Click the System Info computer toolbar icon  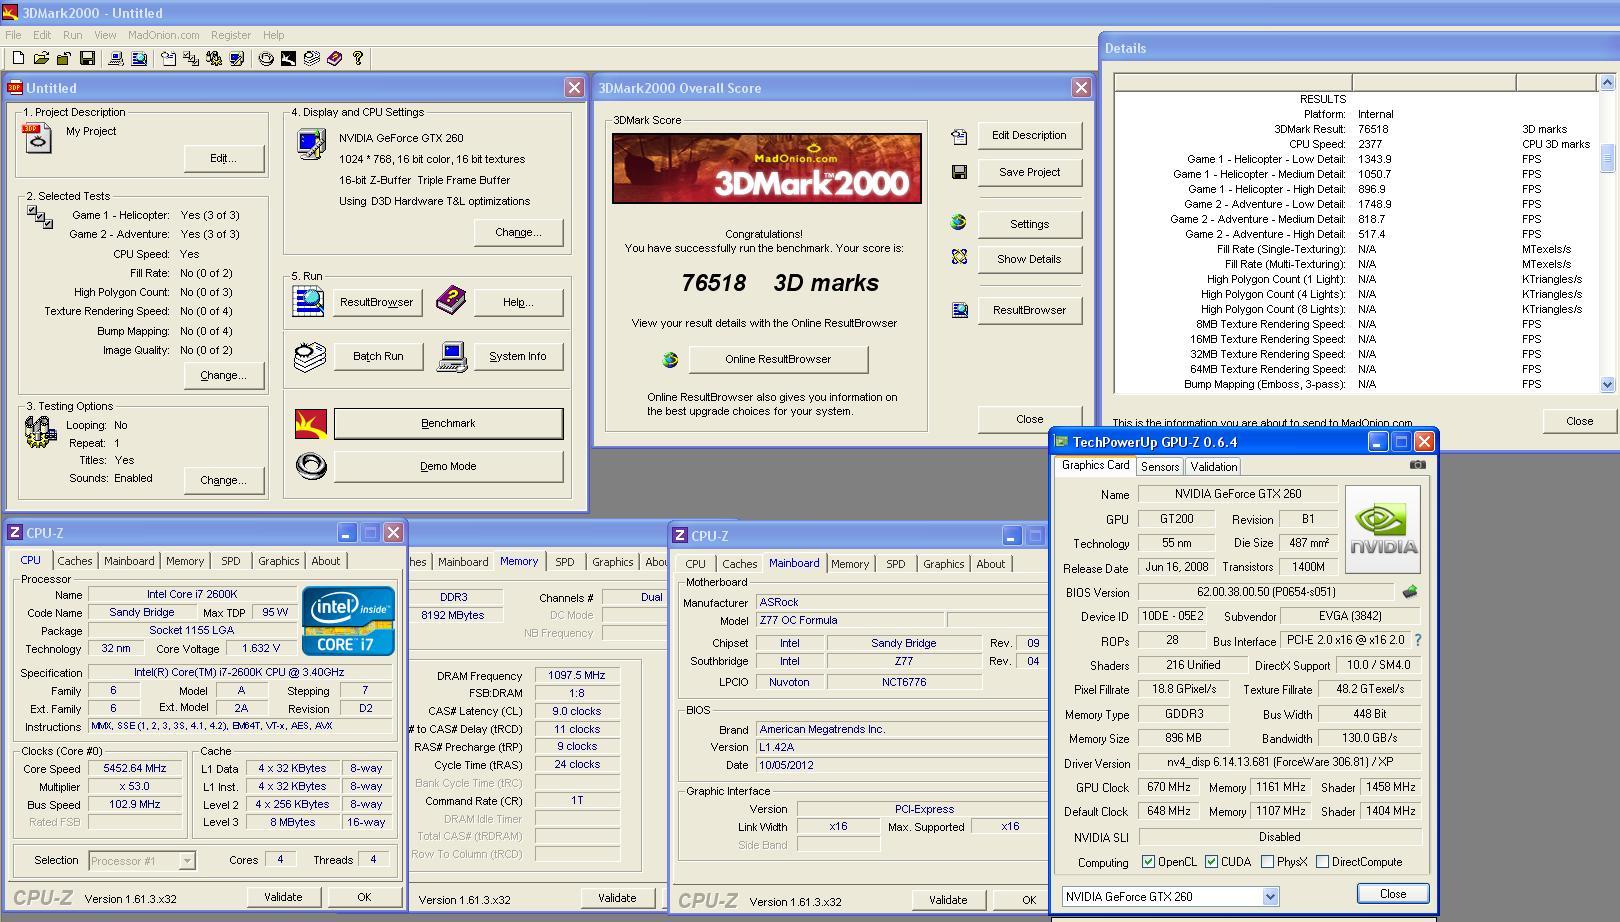116,59
